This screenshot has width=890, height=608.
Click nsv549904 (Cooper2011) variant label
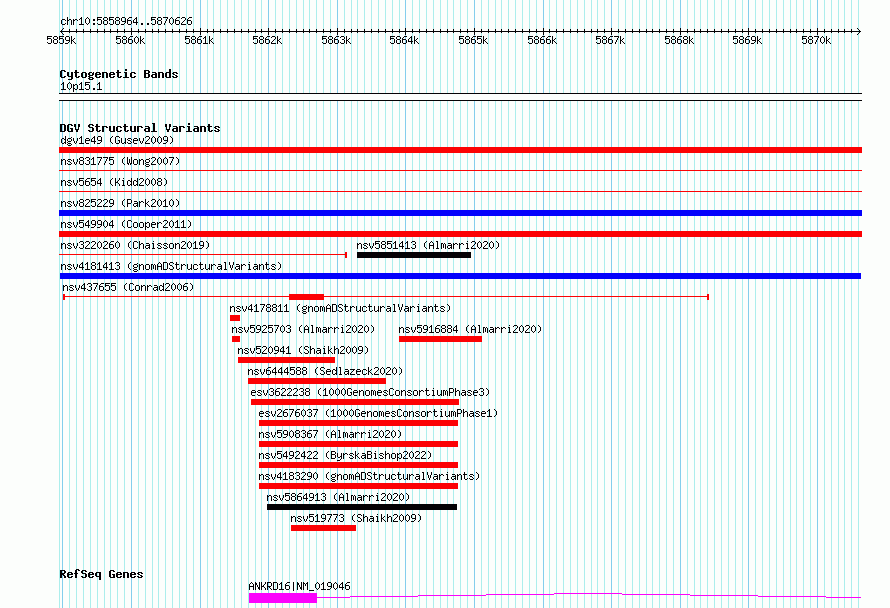click(126, 224)
